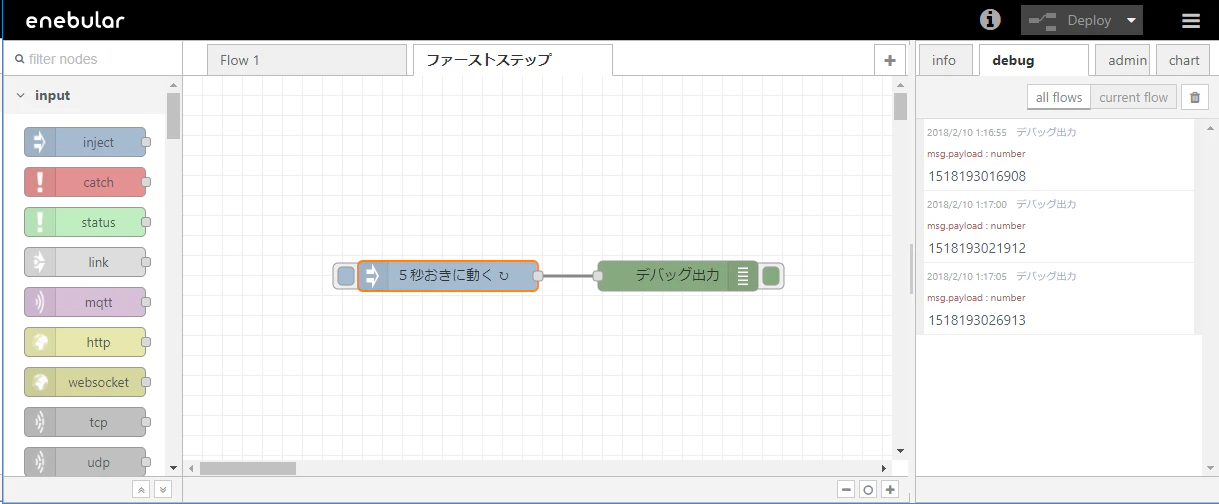Select the status node in palette
Viewport: 1219px width, 504px height.
coord(85,222)
